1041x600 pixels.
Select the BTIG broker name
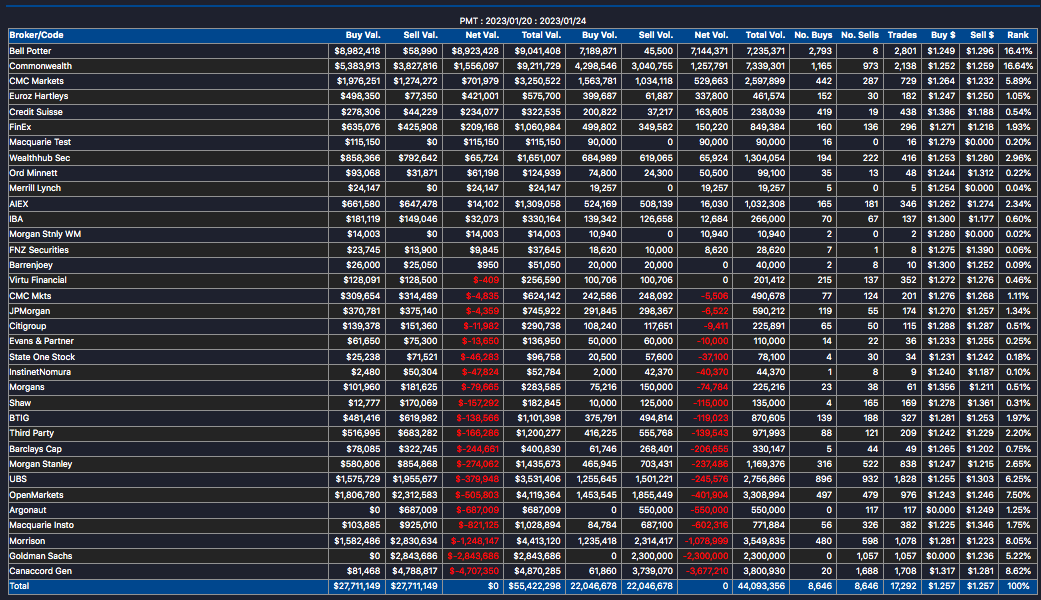click(x=19, y=417)
